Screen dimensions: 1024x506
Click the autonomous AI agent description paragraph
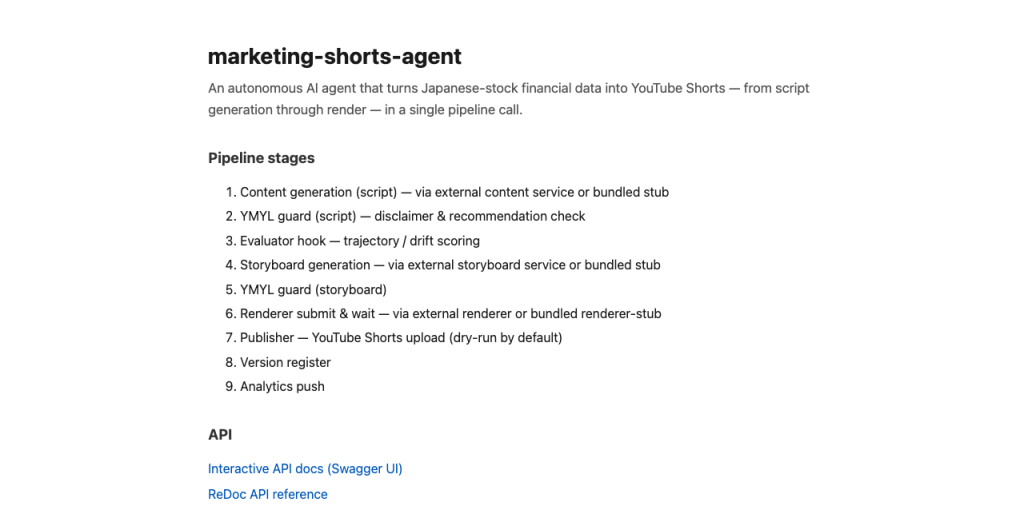click(509, 99)
